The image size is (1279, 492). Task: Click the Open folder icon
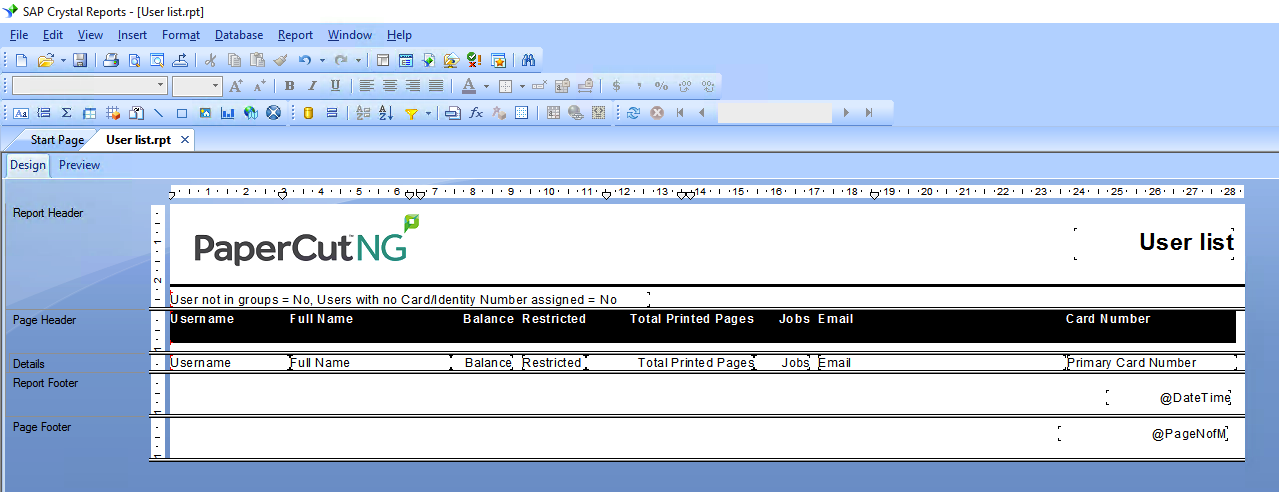(x=45, y=60)
